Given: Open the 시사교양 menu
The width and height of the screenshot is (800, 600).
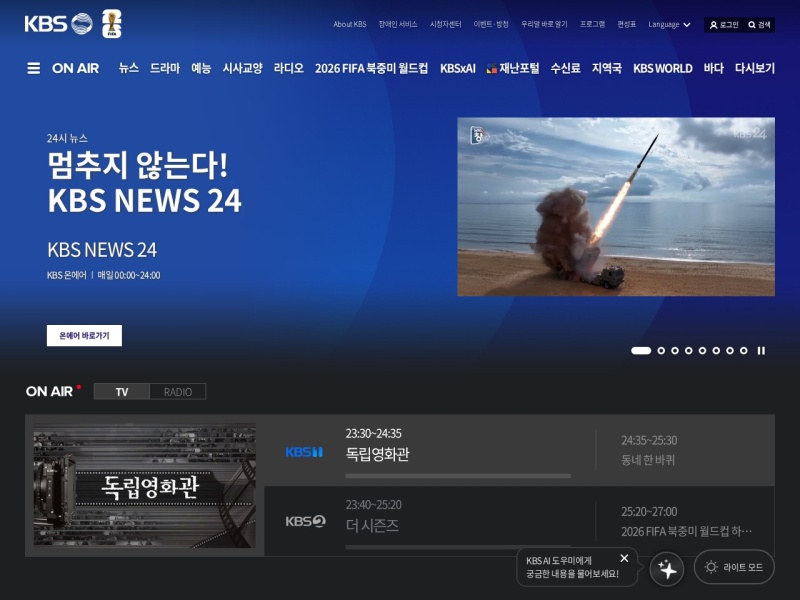Looking at the screenshot, I should pyautogui.click(x=242, y=68).
